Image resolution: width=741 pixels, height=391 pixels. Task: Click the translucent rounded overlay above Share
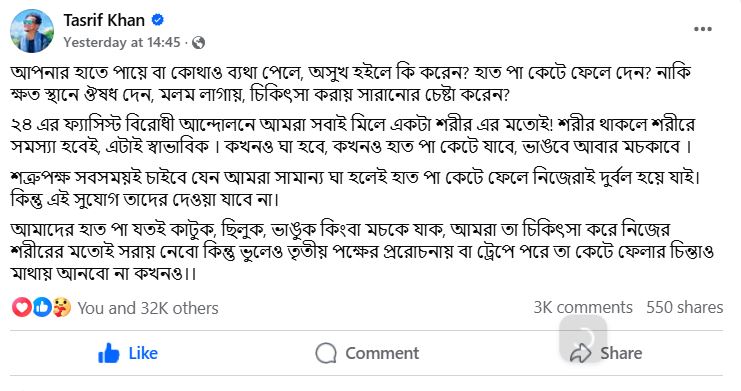pos(583,338)
